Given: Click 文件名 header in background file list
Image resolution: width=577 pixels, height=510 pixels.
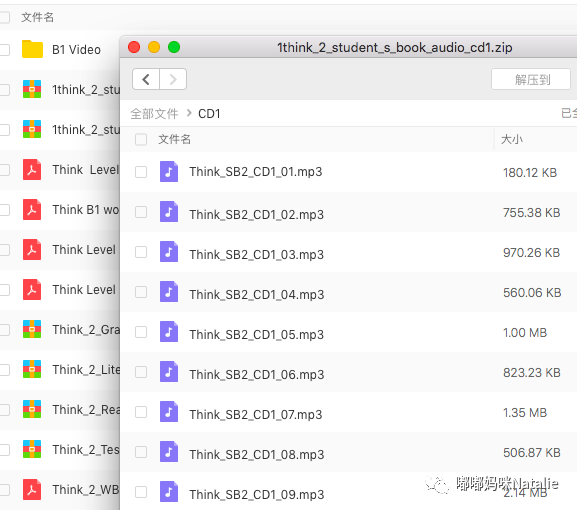Looking at the screenshot, I should tap(38, 17).
